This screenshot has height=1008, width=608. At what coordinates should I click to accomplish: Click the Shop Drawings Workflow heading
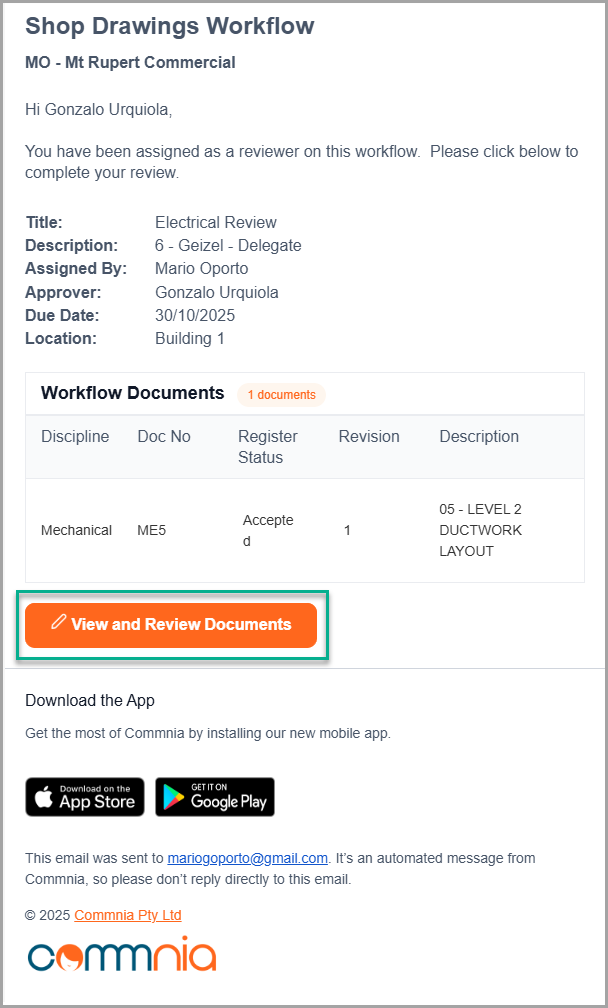170,27
